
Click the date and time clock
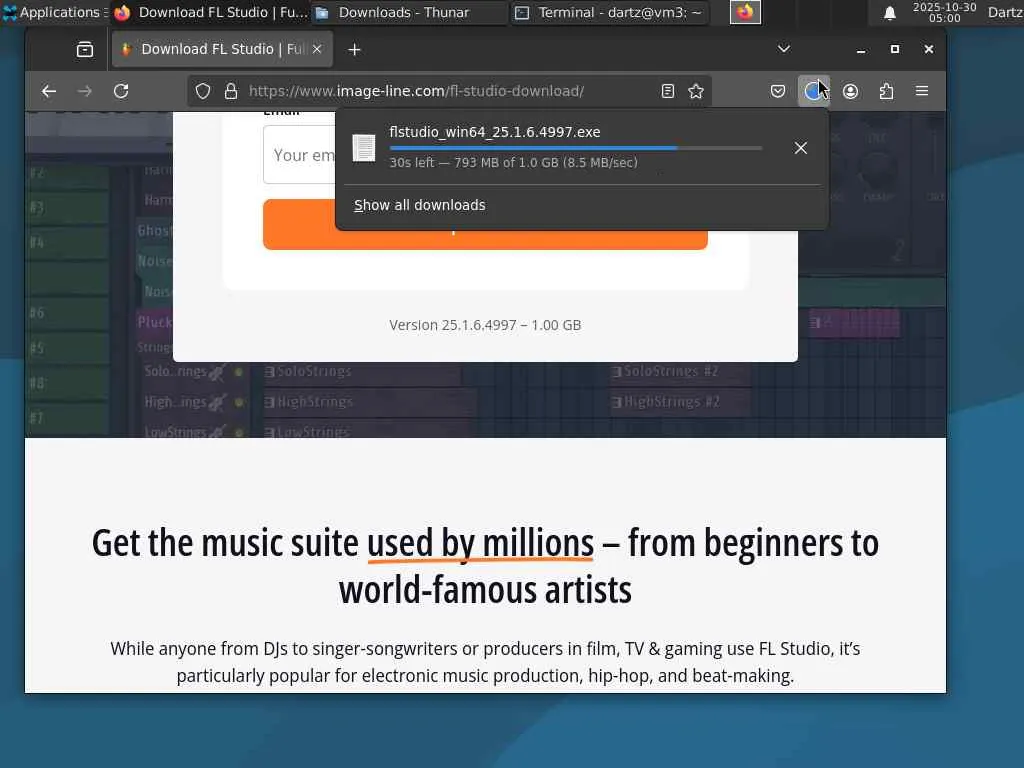pyautogui.click(x=944, y=12)
